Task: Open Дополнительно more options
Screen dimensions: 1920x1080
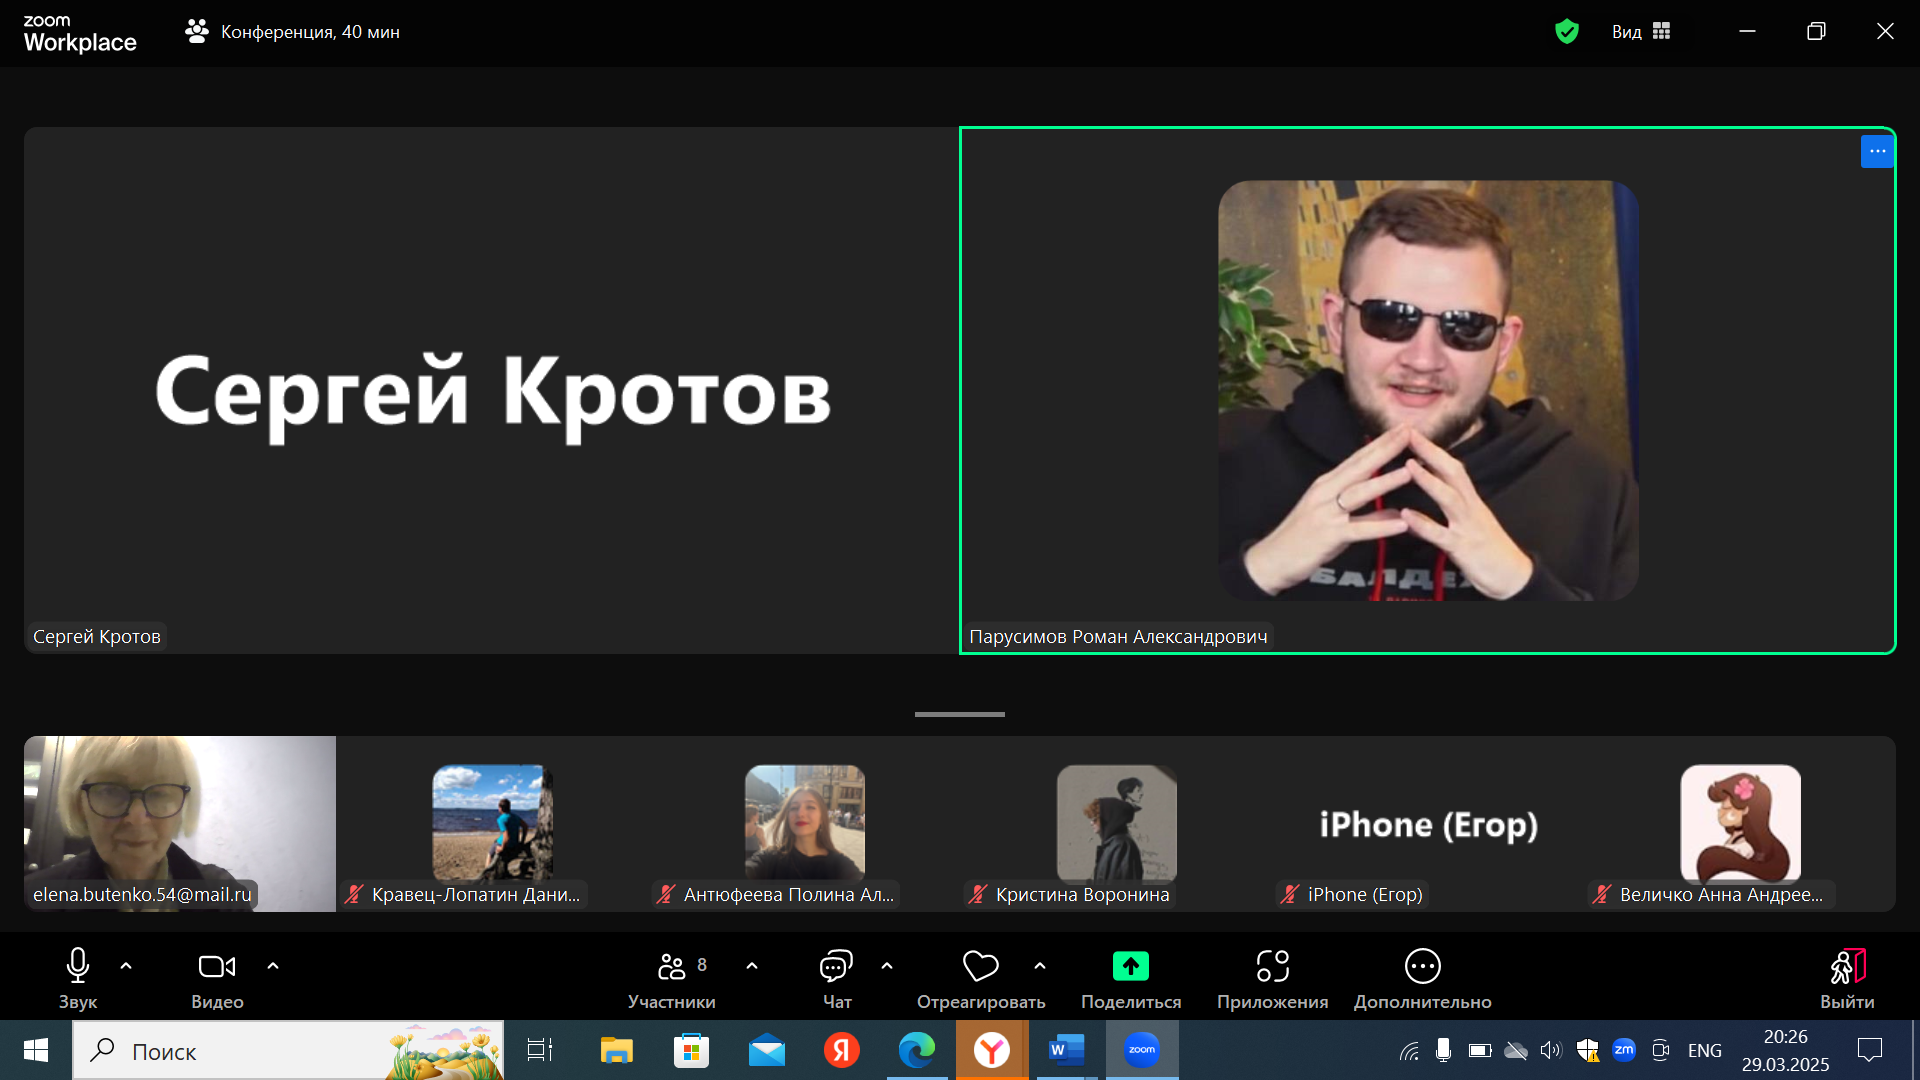Action: [1422, 979]
